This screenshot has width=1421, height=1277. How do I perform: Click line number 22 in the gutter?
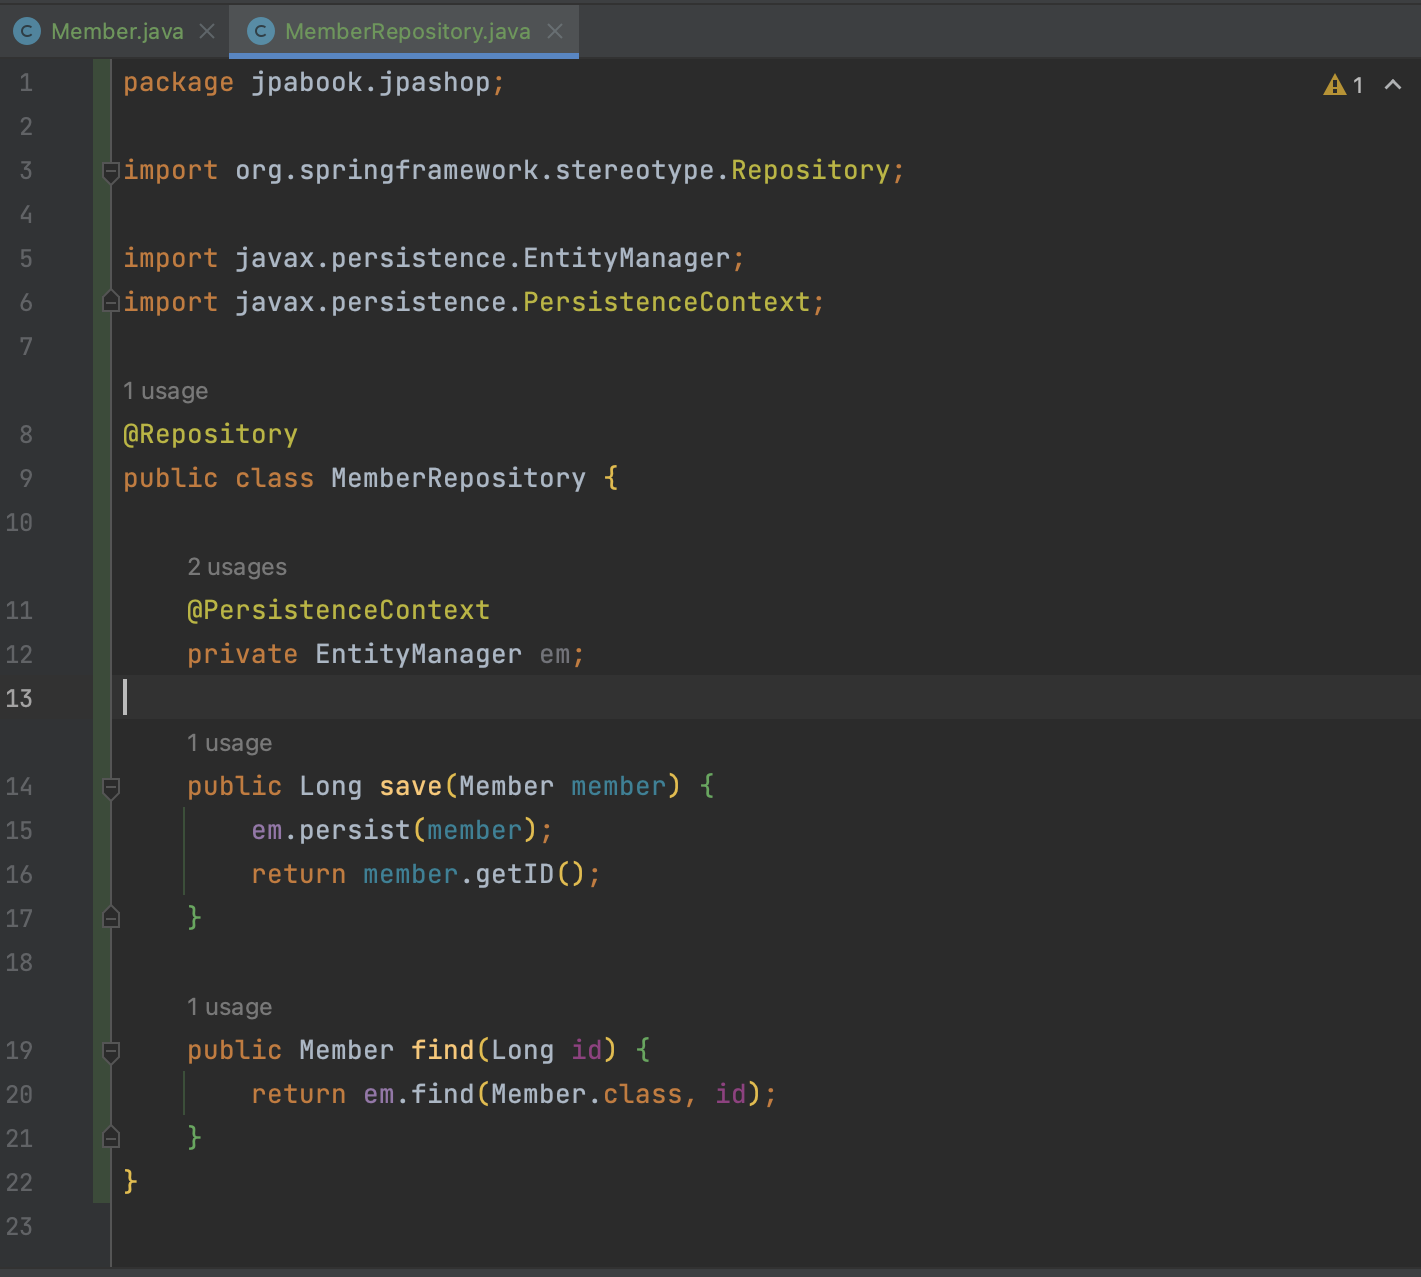(x=19, y=1182)
